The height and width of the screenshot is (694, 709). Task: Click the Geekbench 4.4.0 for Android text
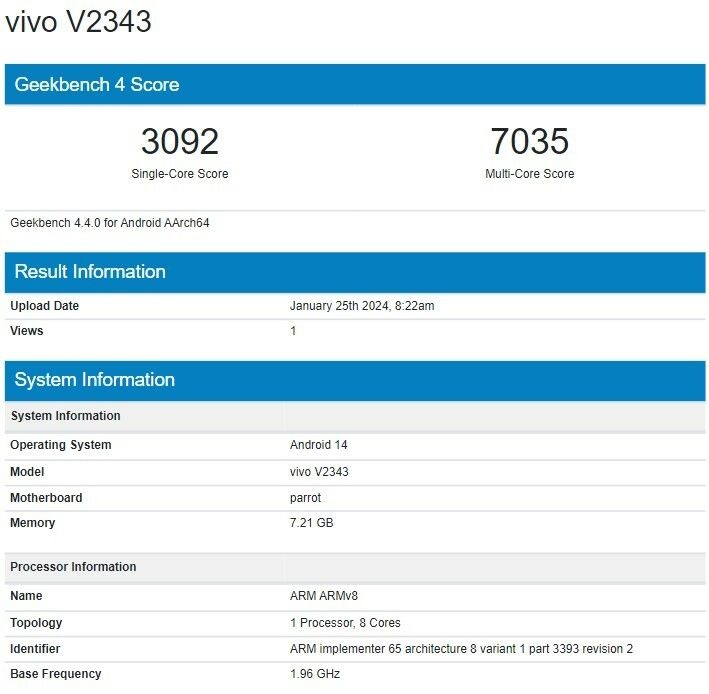pyautogui.click(x=109, y=223)
